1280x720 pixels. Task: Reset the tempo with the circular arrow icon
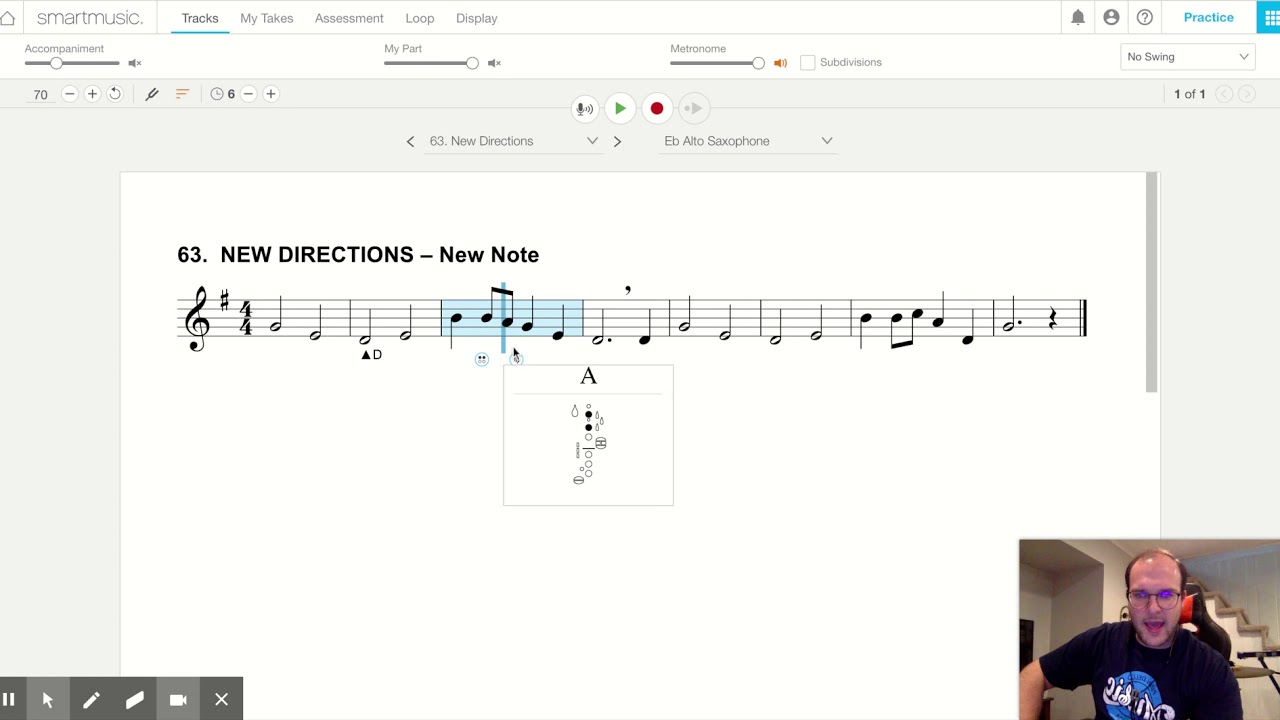(x=115, y=94)
